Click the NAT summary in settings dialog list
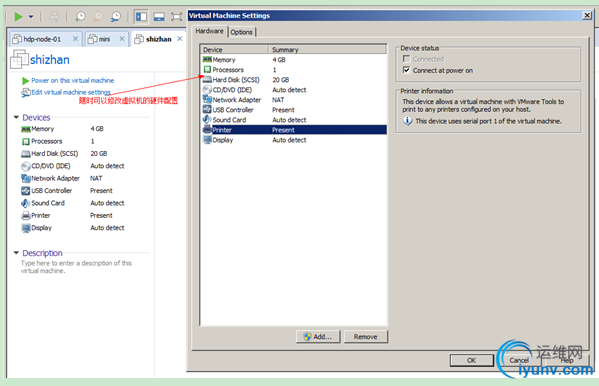 278,100
